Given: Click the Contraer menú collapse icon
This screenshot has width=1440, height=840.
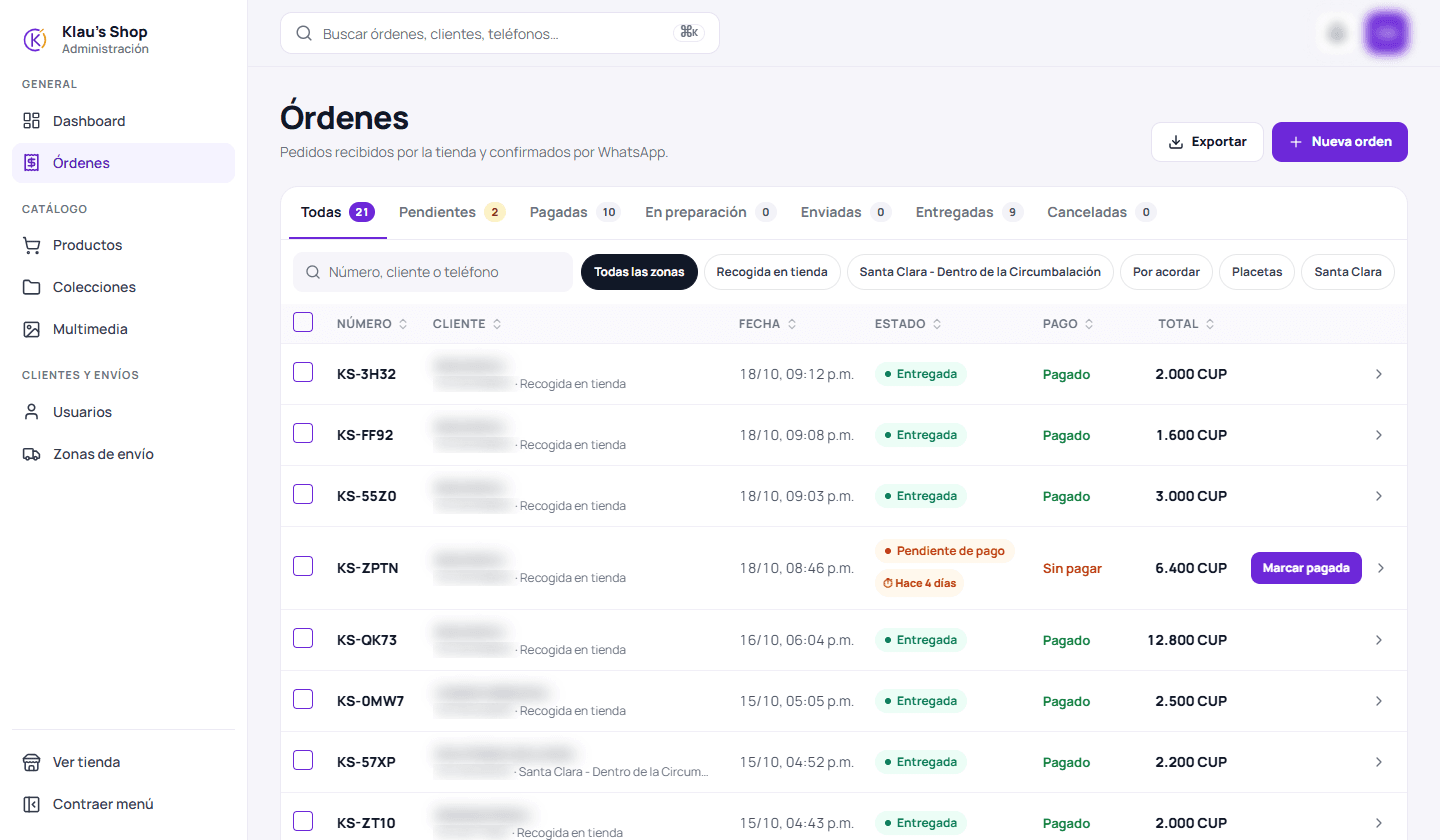Looking at the screenshot, I should pos(32,804).
